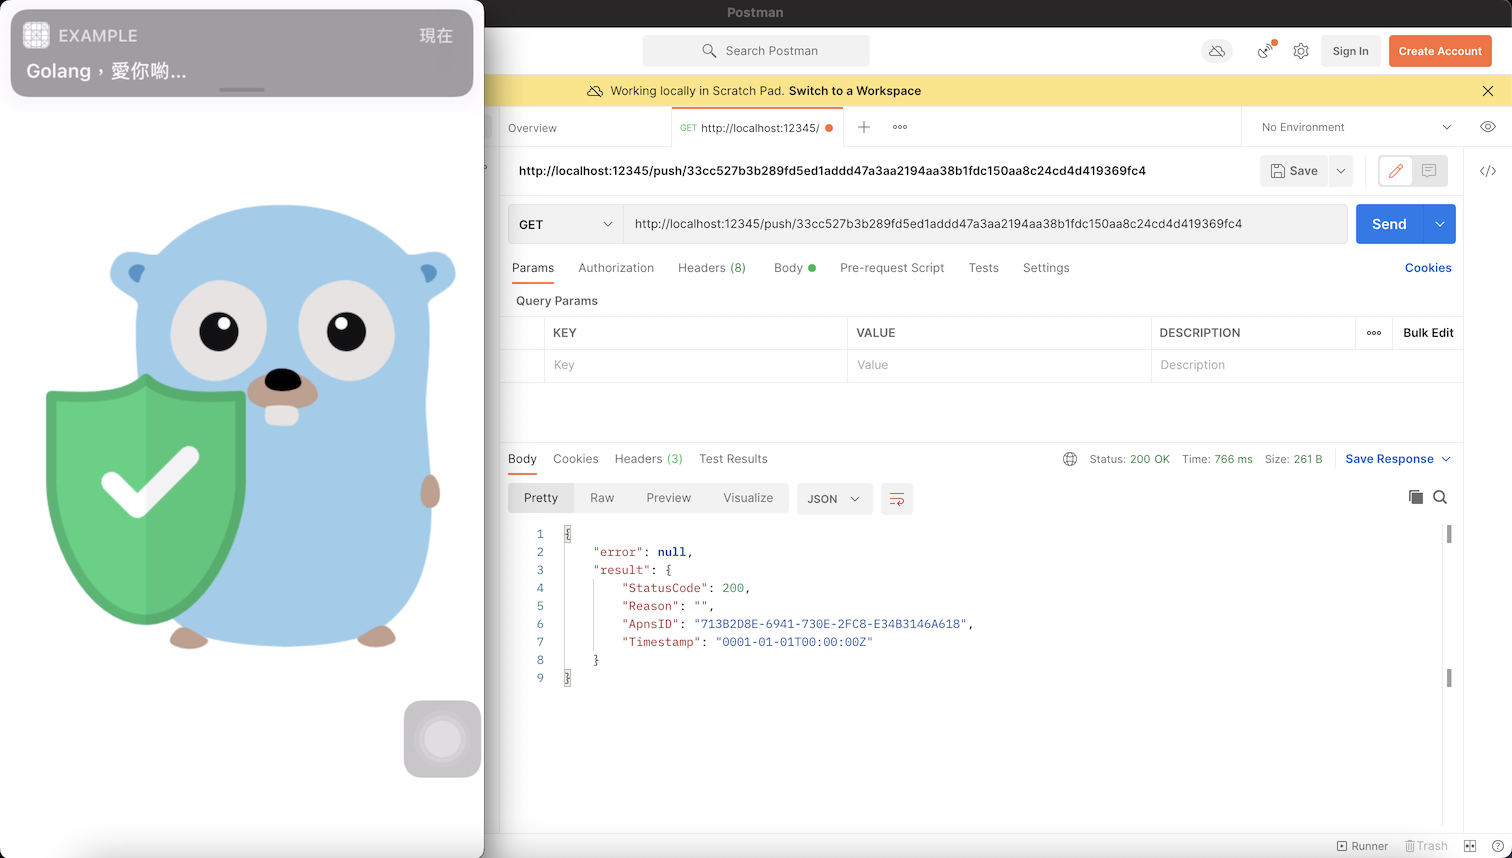The image size is (1512, 858).
Task: Click the Search Postman field
Action: pyautogui.click(x=756, y=51)
